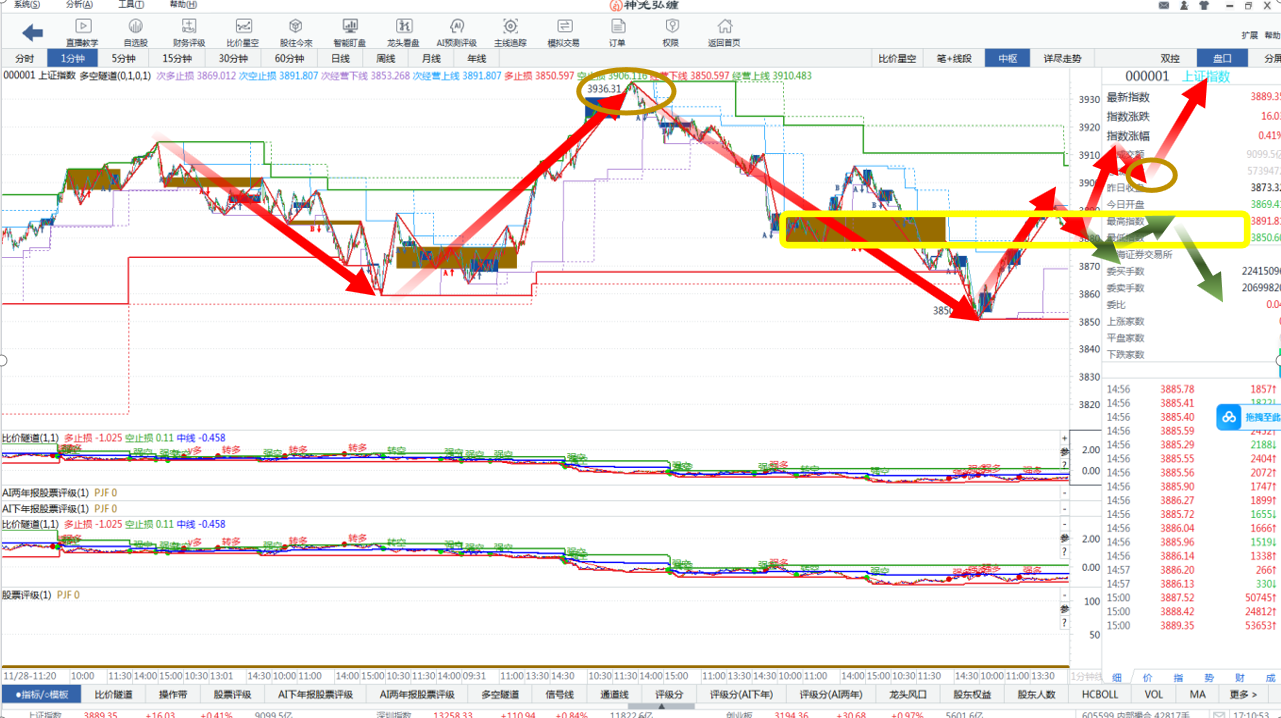Open the 自选股 watchlist icon
This screenshot has width=1281, height=718.
click(135, 32)
